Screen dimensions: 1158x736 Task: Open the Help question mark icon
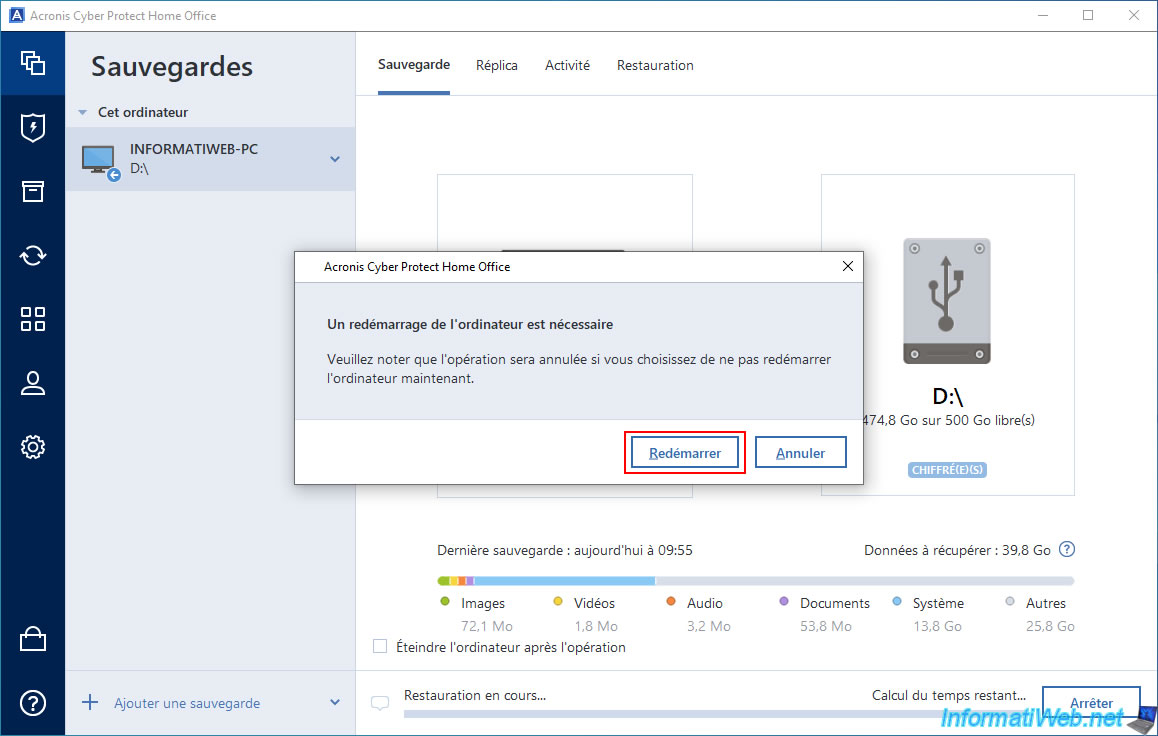pos(33,703)
